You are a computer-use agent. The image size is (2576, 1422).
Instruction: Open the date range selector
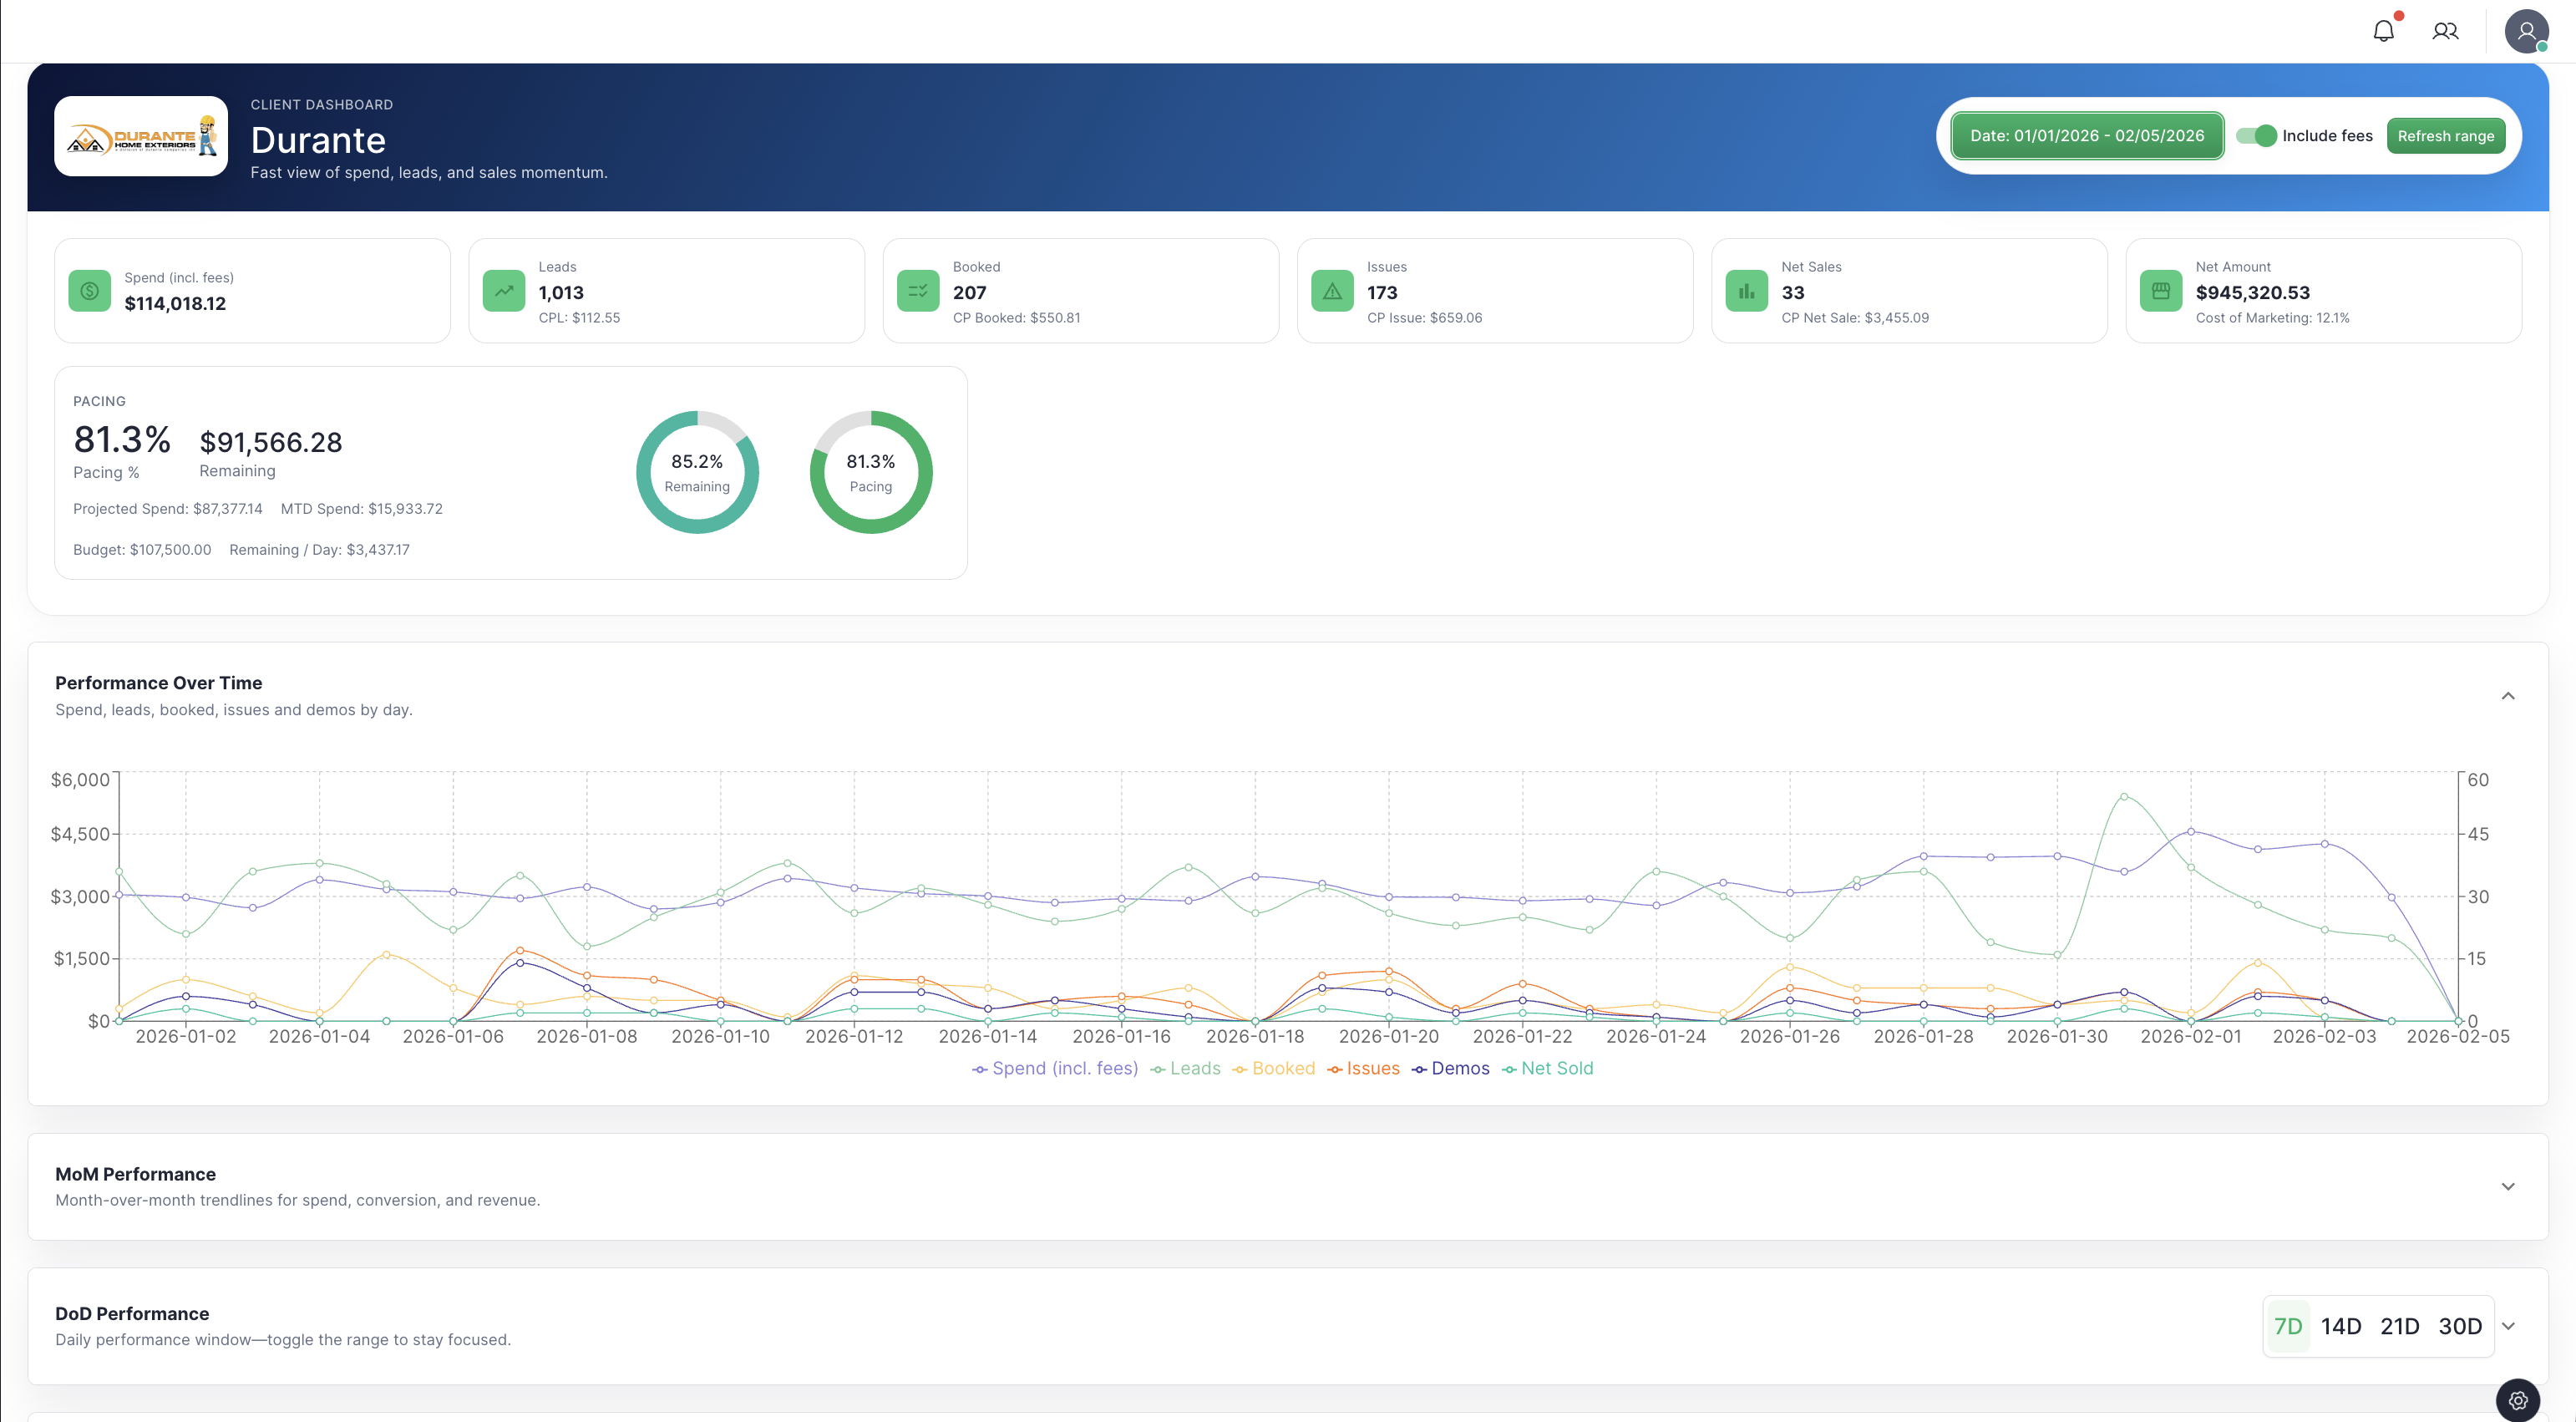2087,136
